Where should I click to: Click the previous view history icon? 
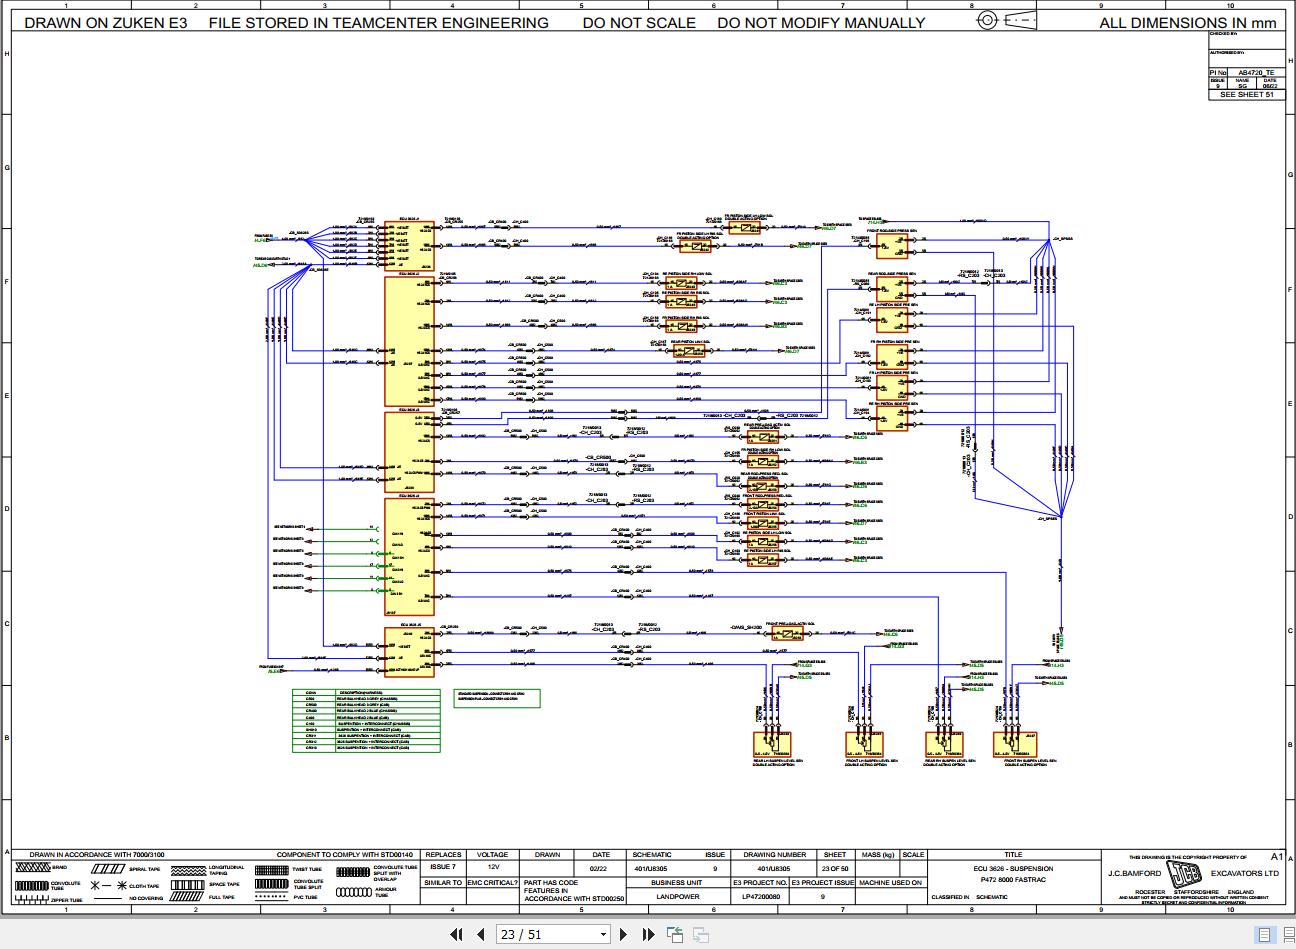[675, 934]
